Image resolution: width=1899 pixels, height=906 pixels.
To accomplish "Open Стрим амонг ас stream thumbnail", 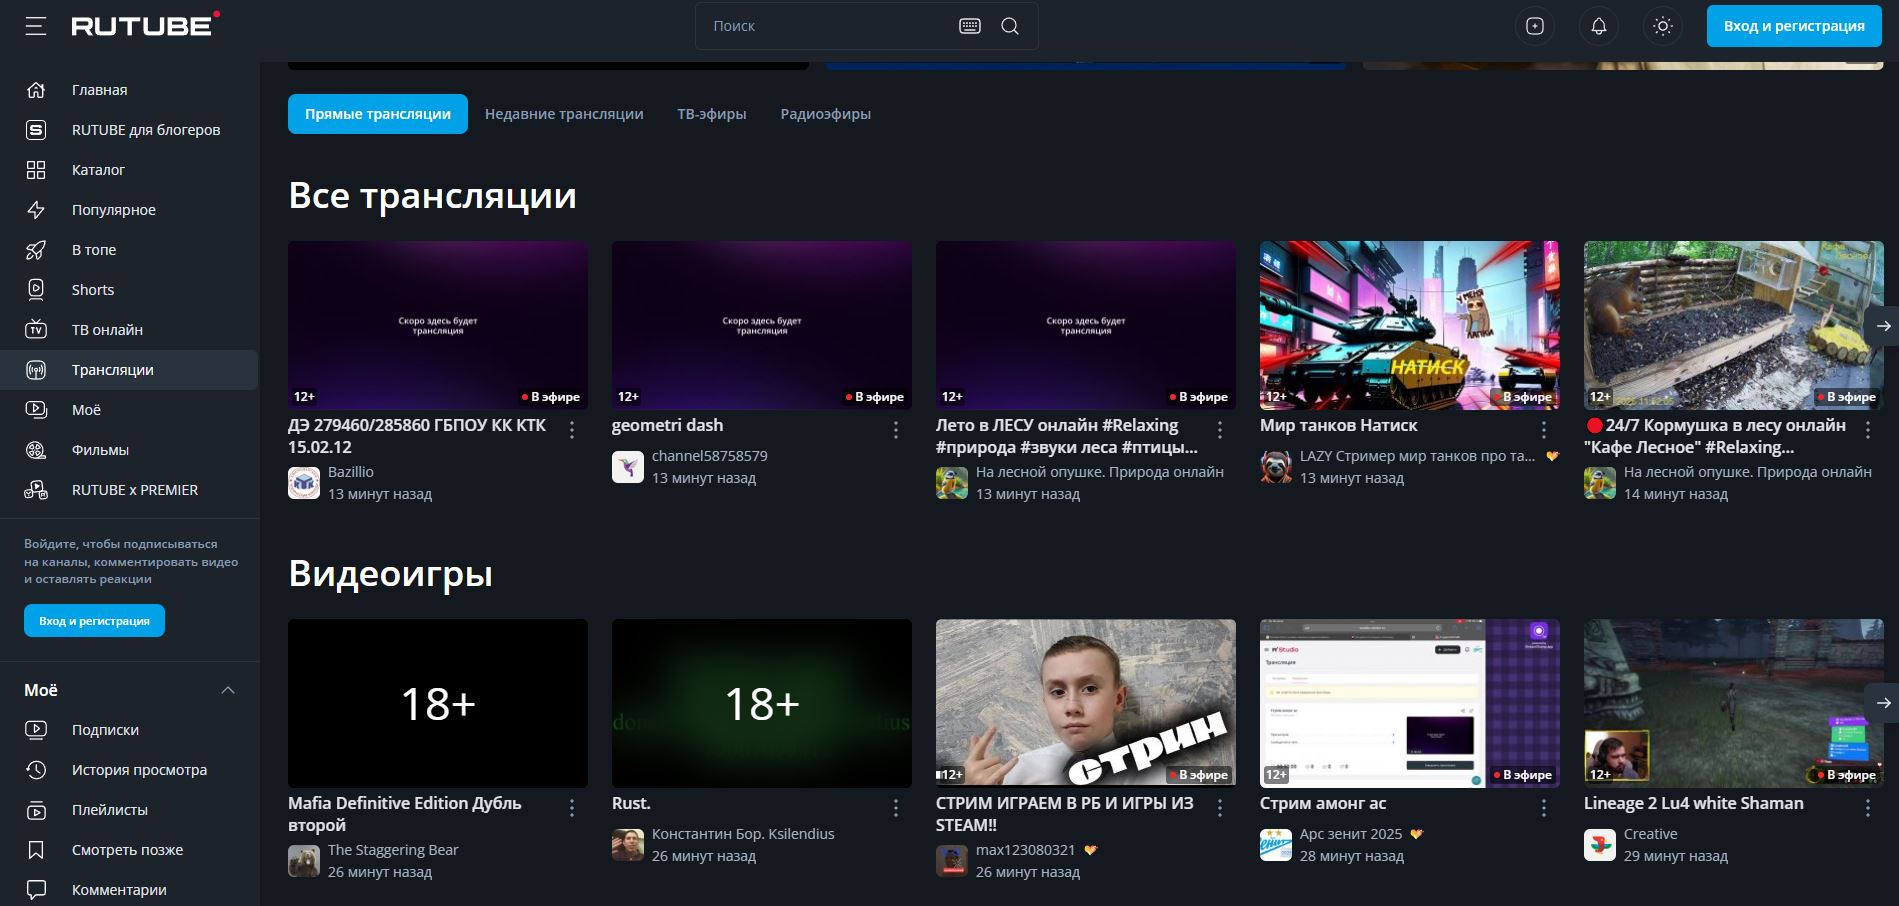I will 1410,703.
